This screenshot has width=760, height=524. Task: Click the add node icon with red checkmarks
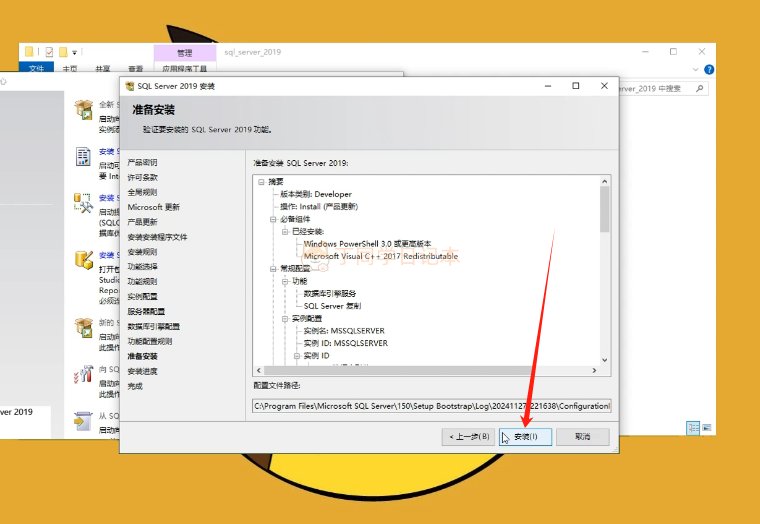coord(83,374)
